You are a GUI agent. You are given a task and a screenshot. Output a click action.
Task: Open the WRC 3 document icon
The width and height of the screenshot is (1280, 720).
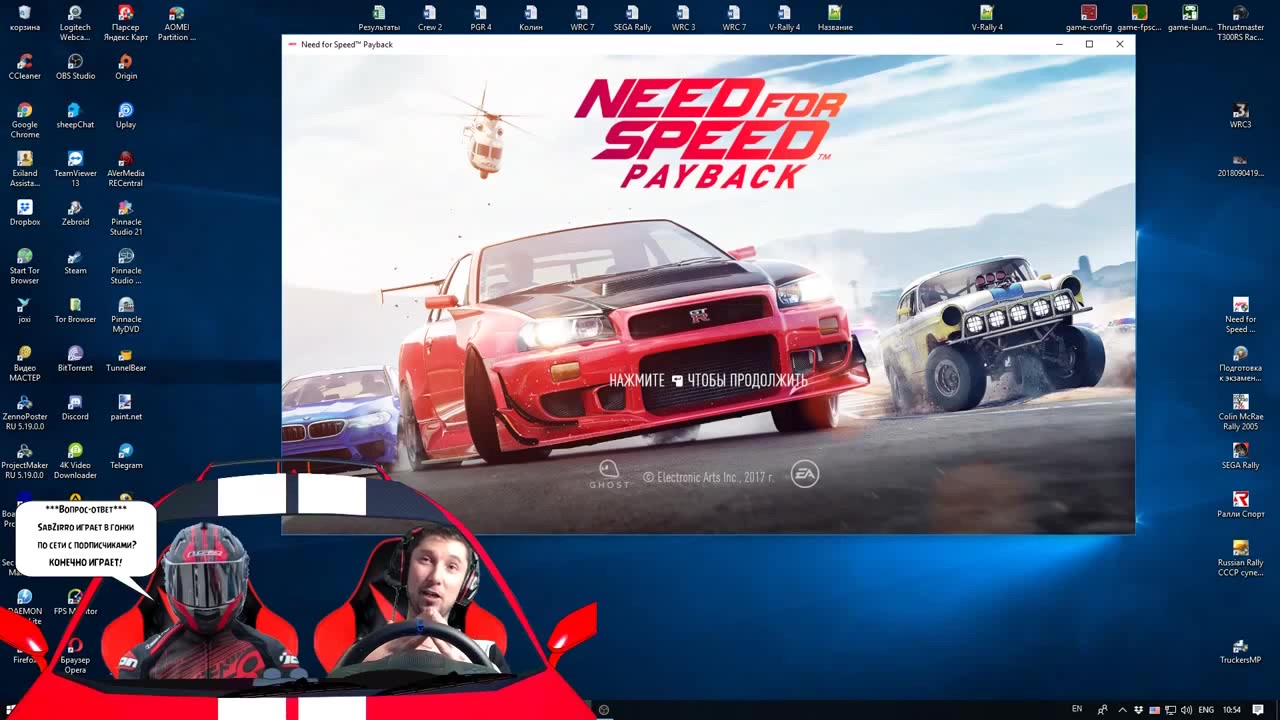[x=684, y=18]
